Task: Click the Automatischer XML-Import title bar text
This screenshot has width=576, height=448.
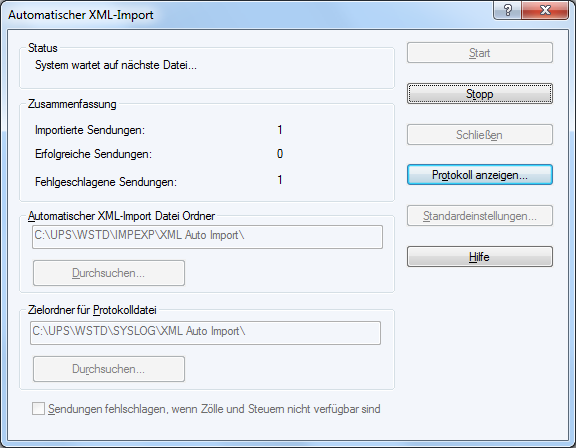Action: (81, 15)
